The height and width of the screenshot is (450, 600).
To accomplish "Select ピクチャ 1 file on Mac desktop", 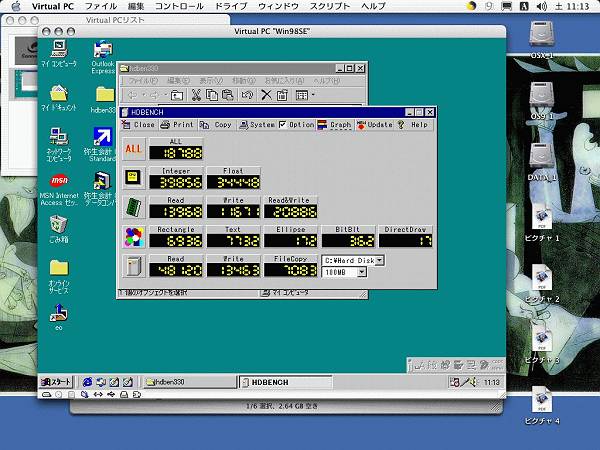I will tap(541, 223).
